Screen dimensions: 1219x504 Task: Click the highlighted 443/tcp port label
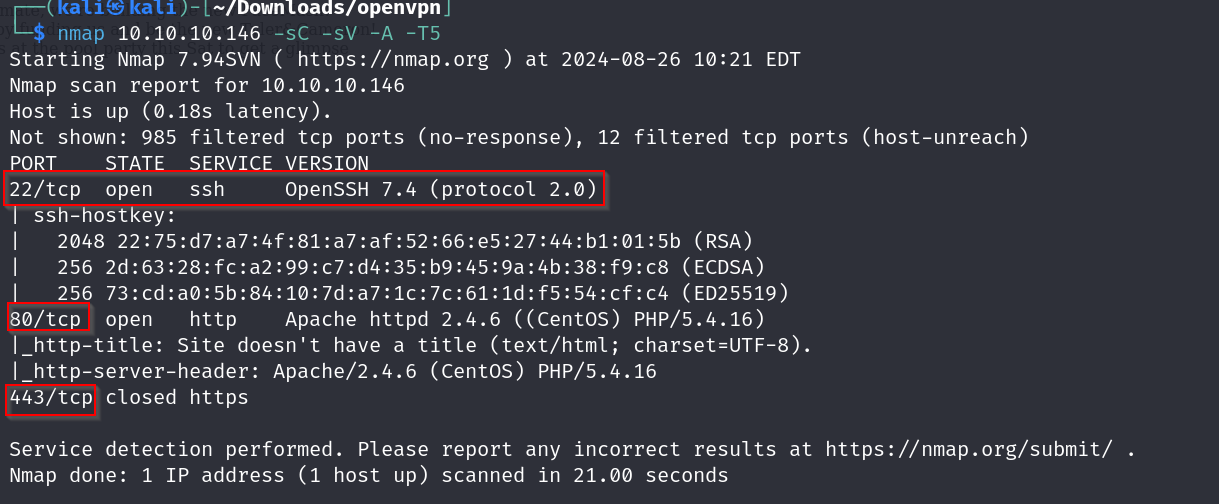(x=50, y=398)
